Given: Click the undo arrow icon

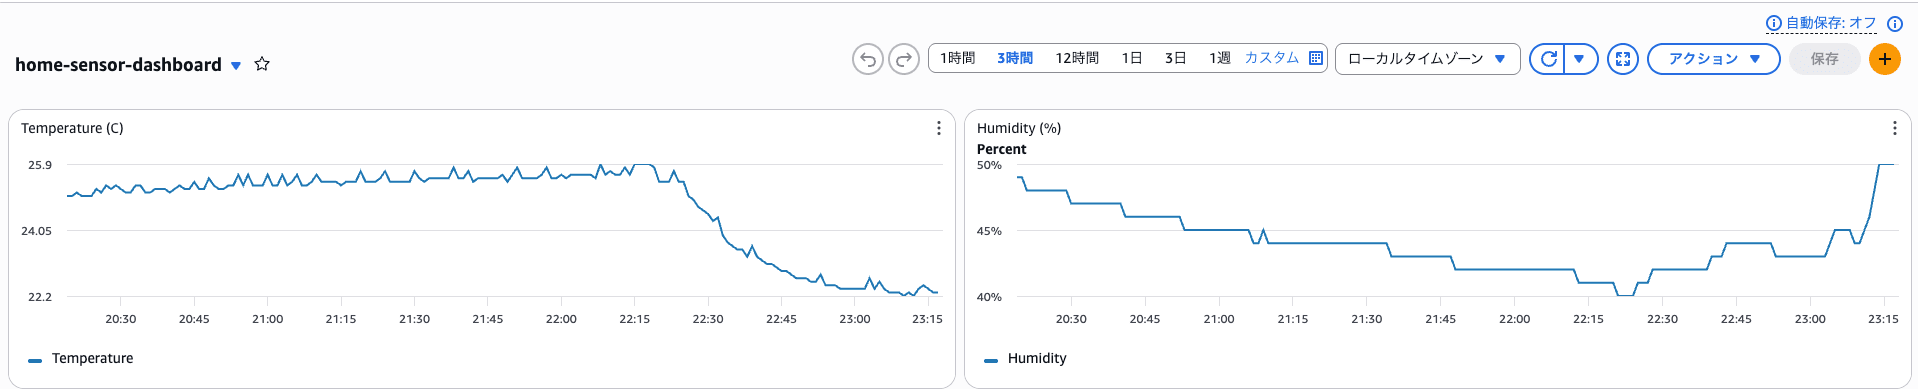Looking at the screenshot, I should 868,59.
